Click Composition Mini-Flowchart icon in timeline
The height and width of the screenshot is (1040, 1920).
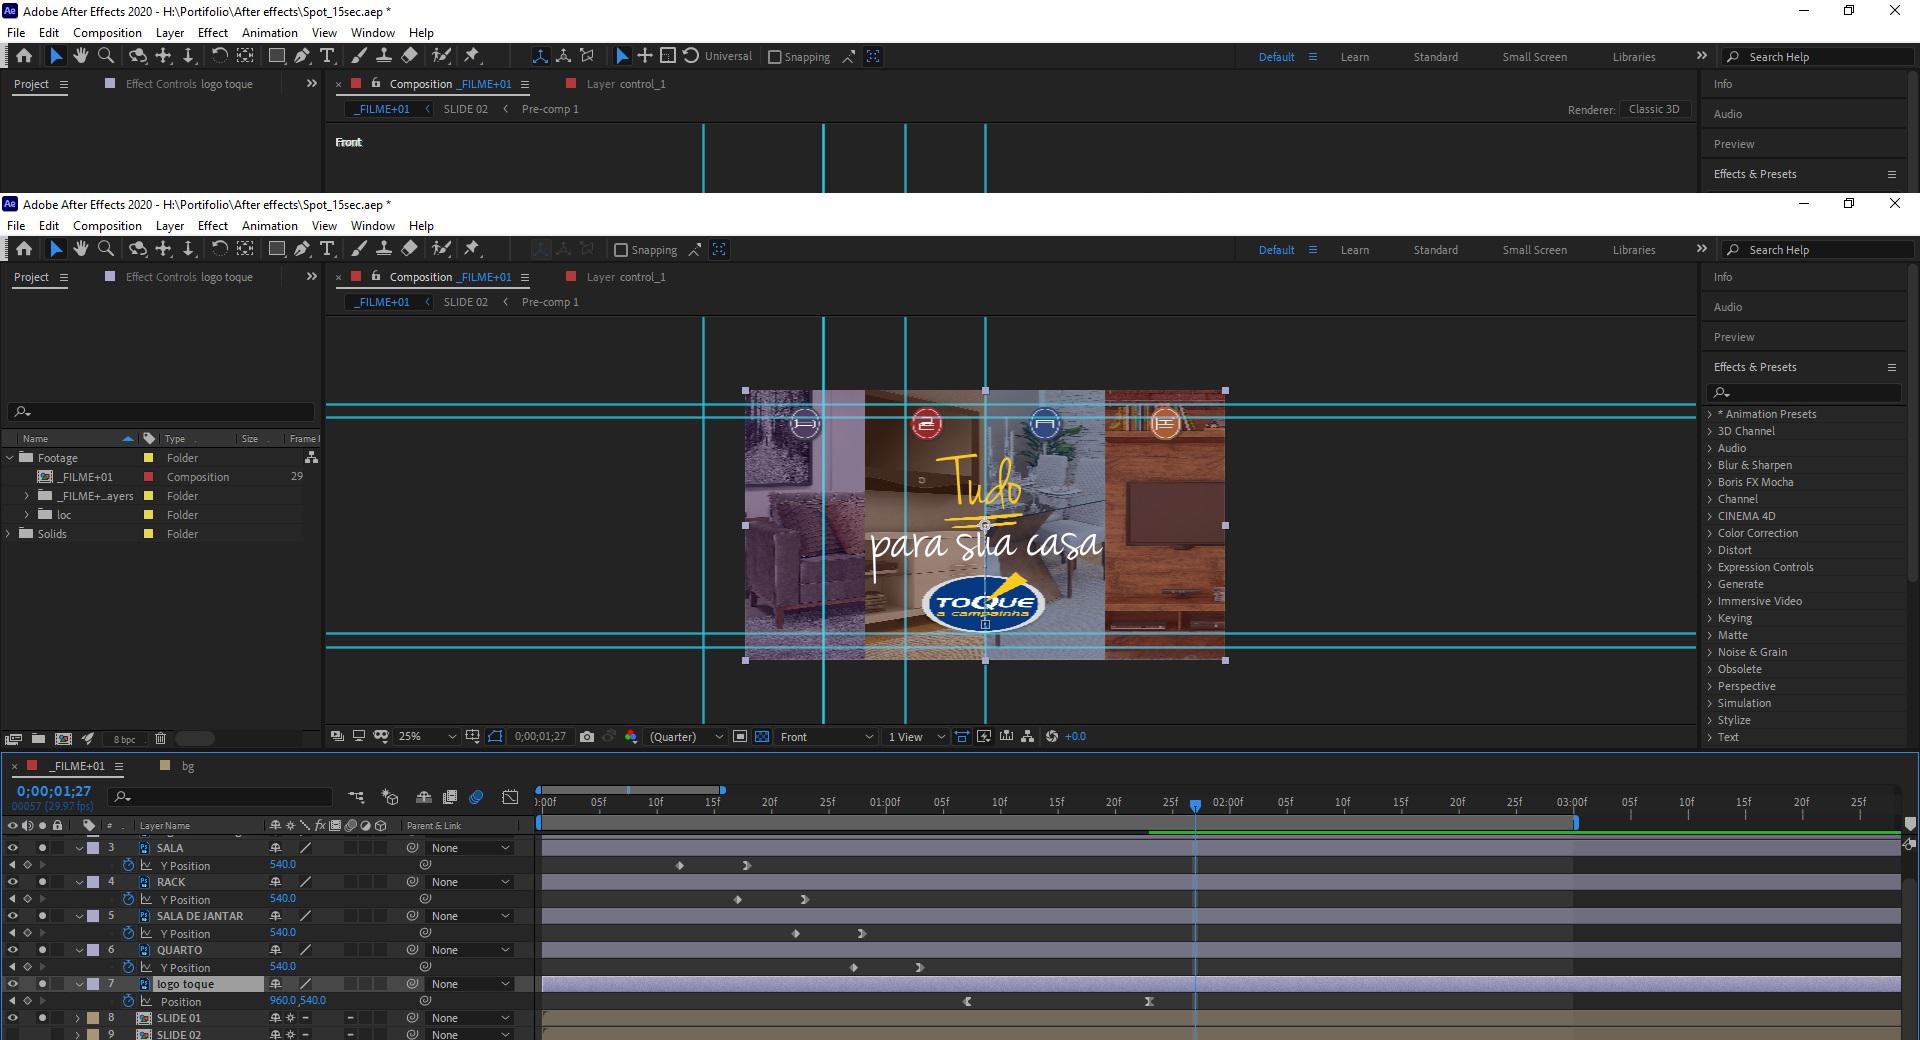point(356,797)
